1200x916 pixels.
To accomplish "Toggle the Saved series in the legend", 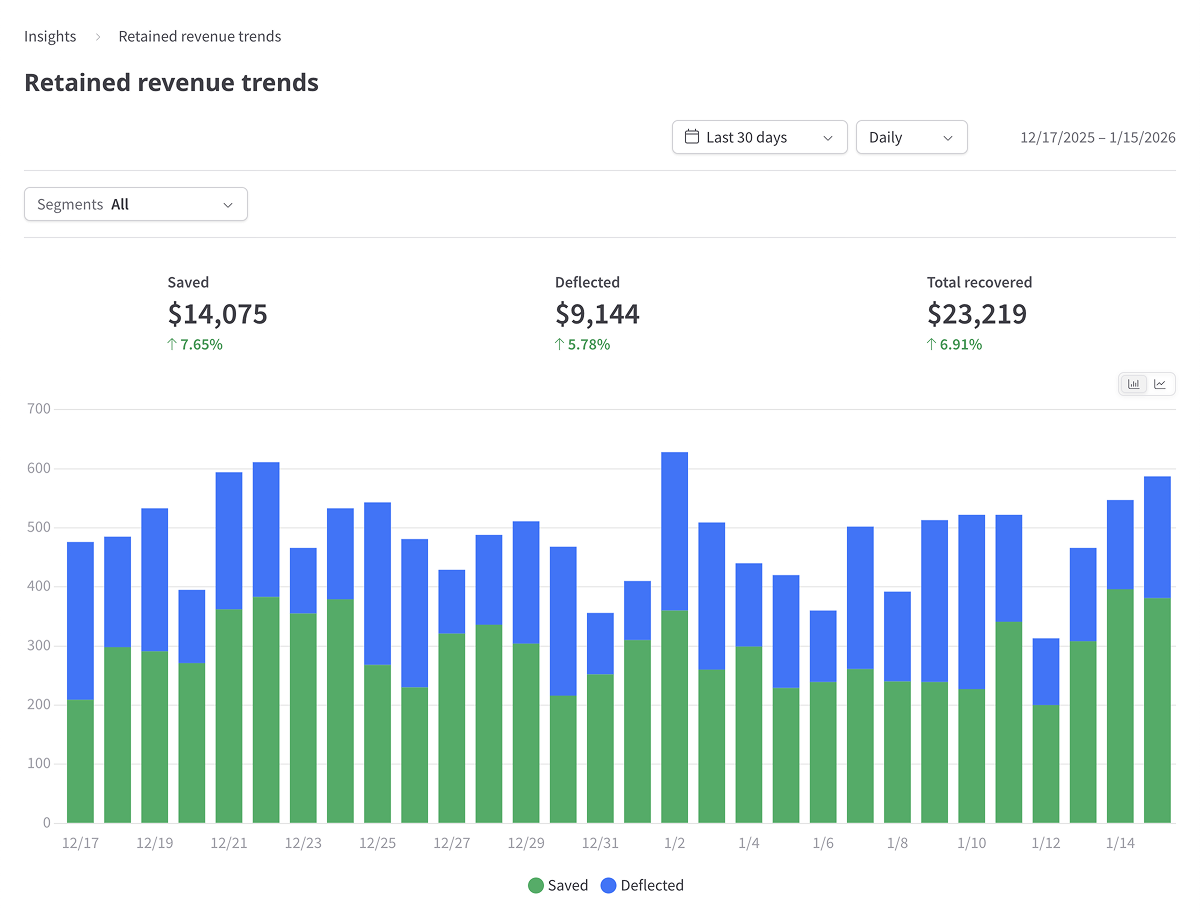I will coord(558,885).
